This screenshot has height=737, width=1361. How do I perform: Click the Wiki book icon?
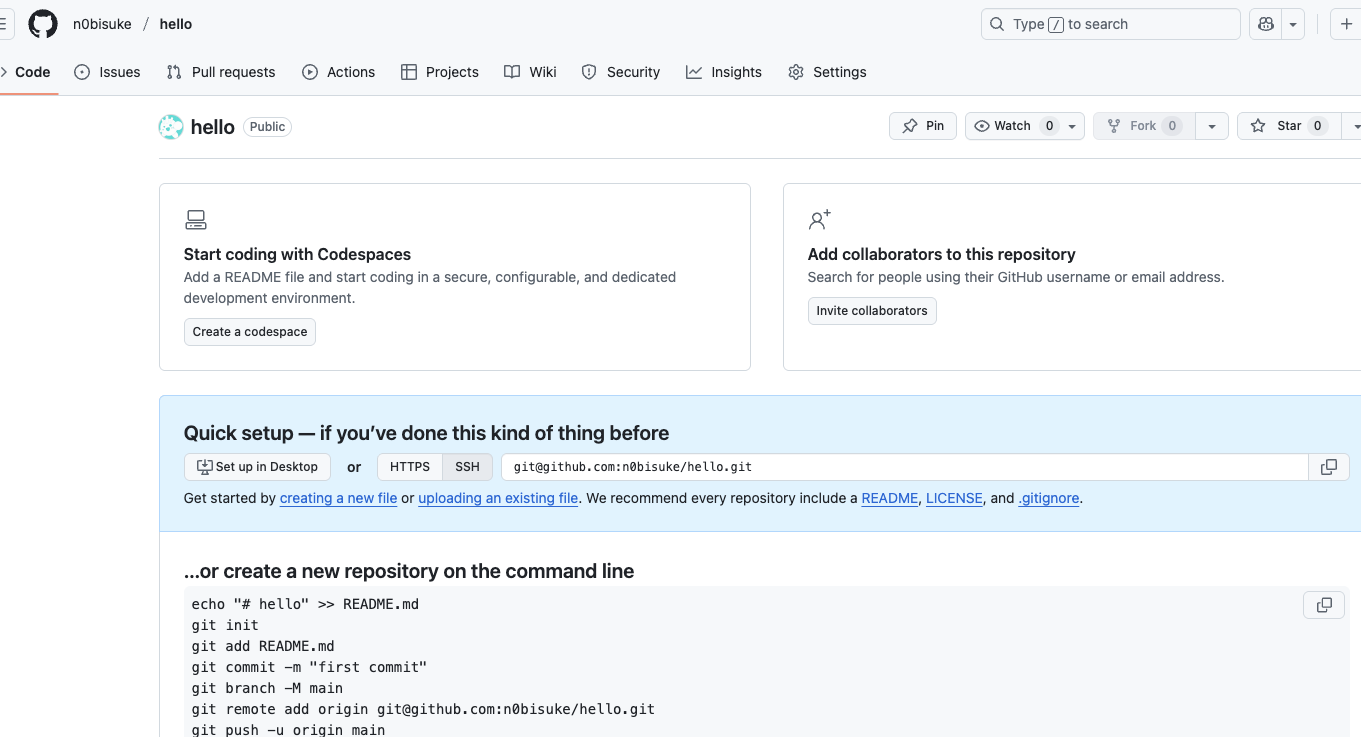point(512,72)
